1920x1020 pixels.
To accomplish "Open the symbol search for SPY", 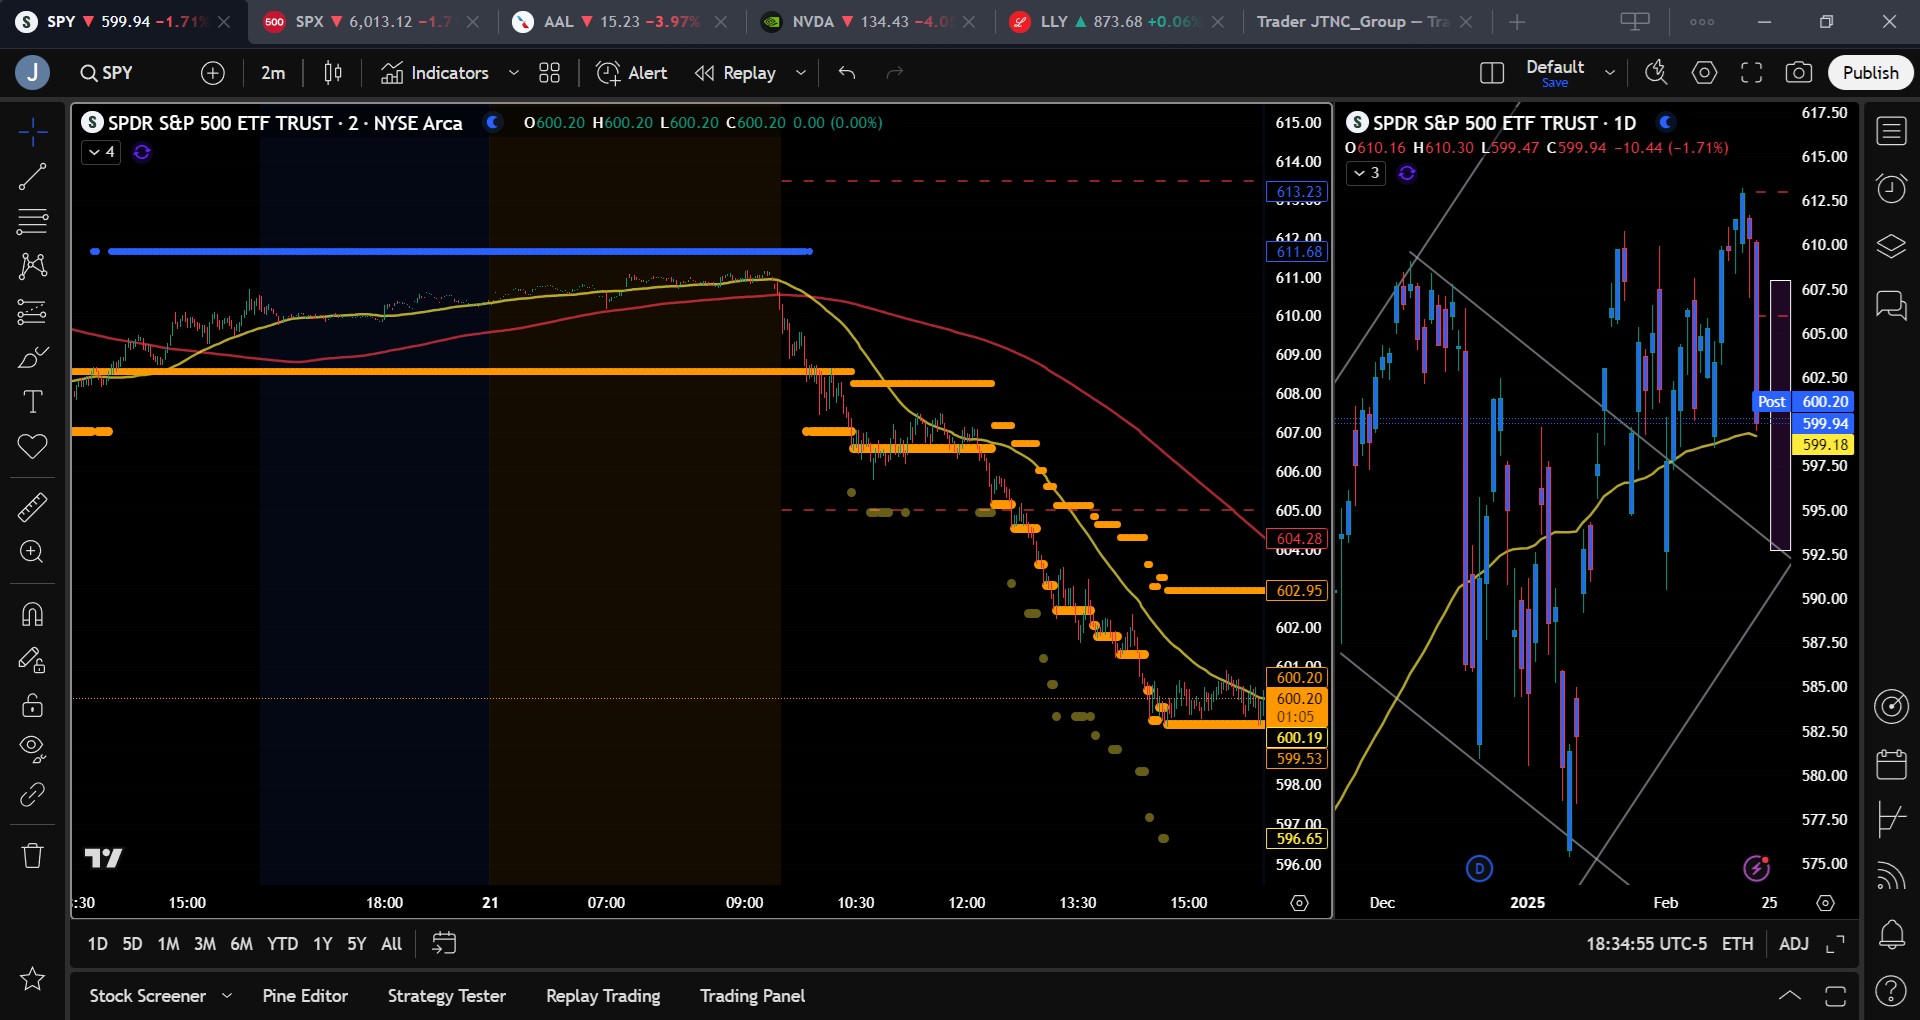I will point(106,73).
